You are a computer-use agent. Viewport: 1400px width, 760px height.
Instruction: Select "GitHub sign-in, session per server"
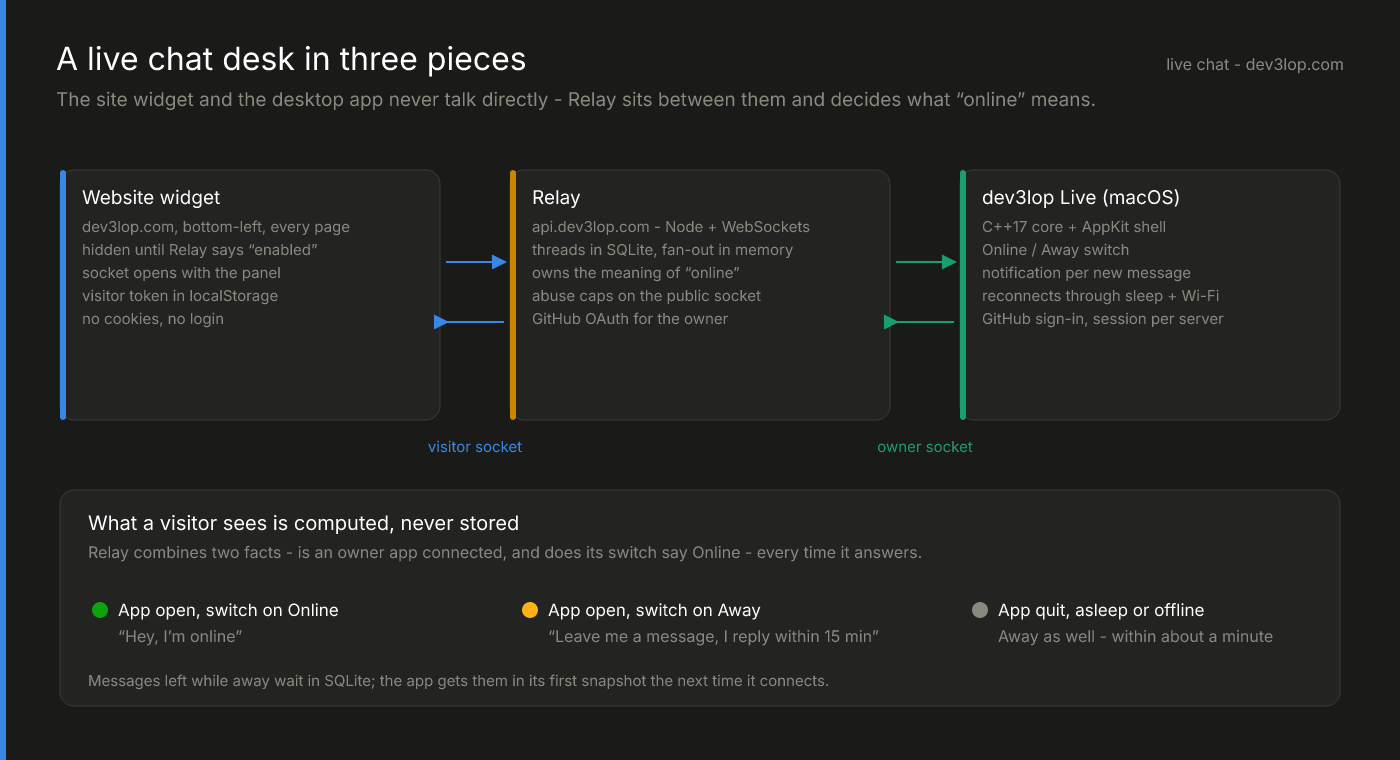(x=1103, y=319)
